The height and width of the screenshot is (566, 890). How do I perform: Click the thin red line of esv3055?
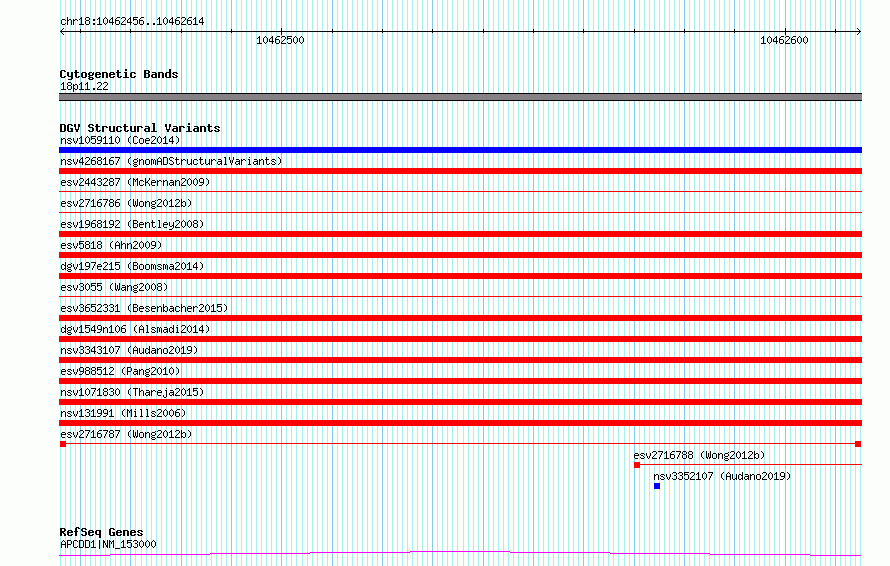(x=460, y=297)
